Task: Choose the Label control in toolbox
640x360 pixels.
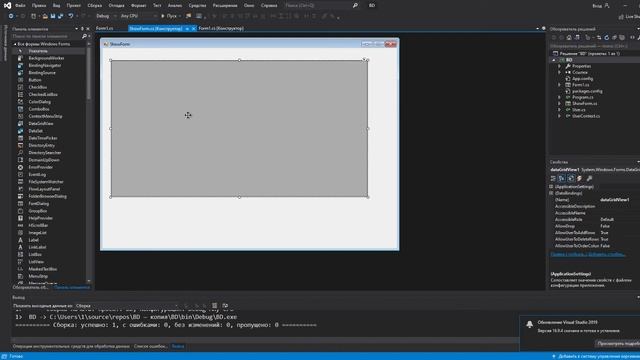Action: tap(33, 240)
